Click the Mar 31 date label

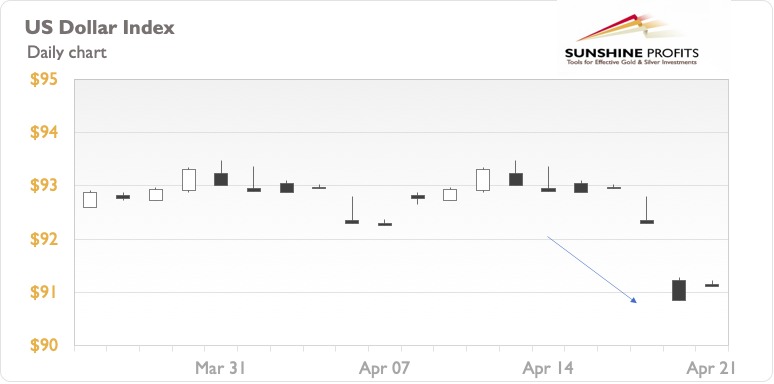tap(221, 368)
